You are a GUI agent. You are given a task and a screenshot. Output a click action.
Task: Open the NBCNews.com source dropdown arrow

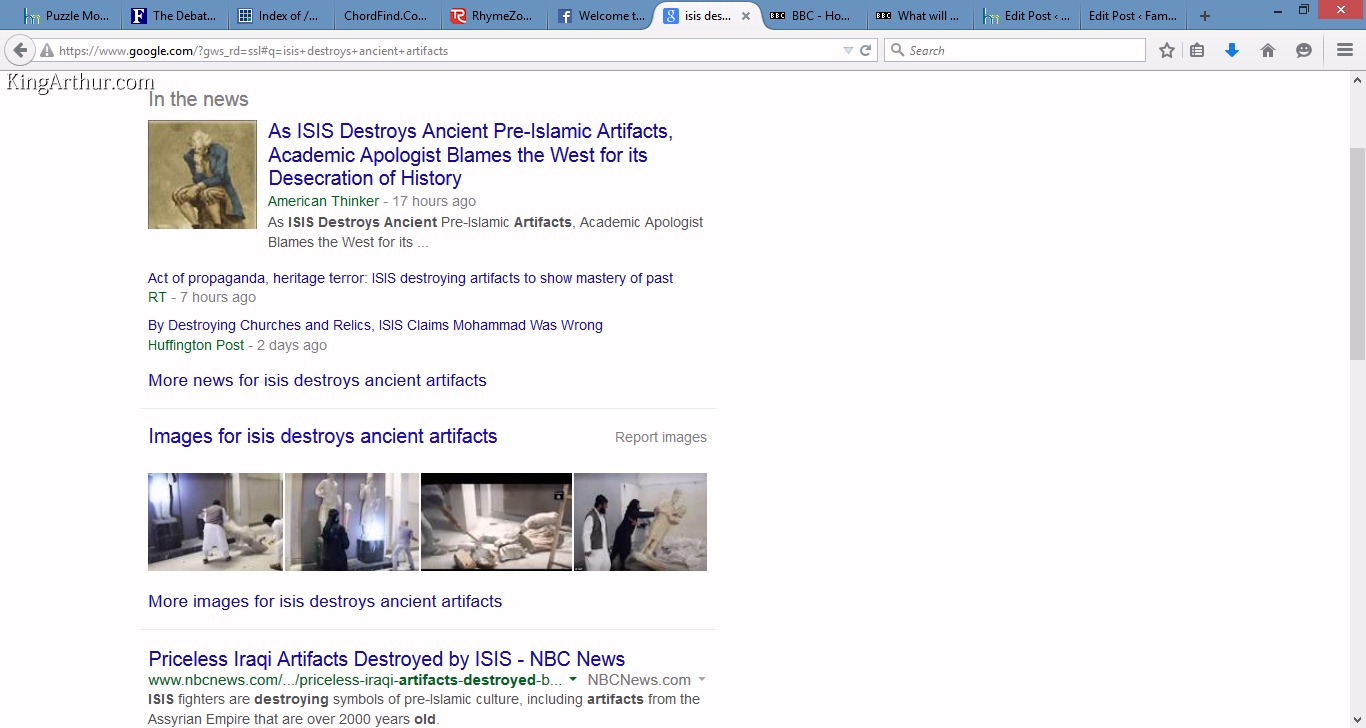coord(702,680)
